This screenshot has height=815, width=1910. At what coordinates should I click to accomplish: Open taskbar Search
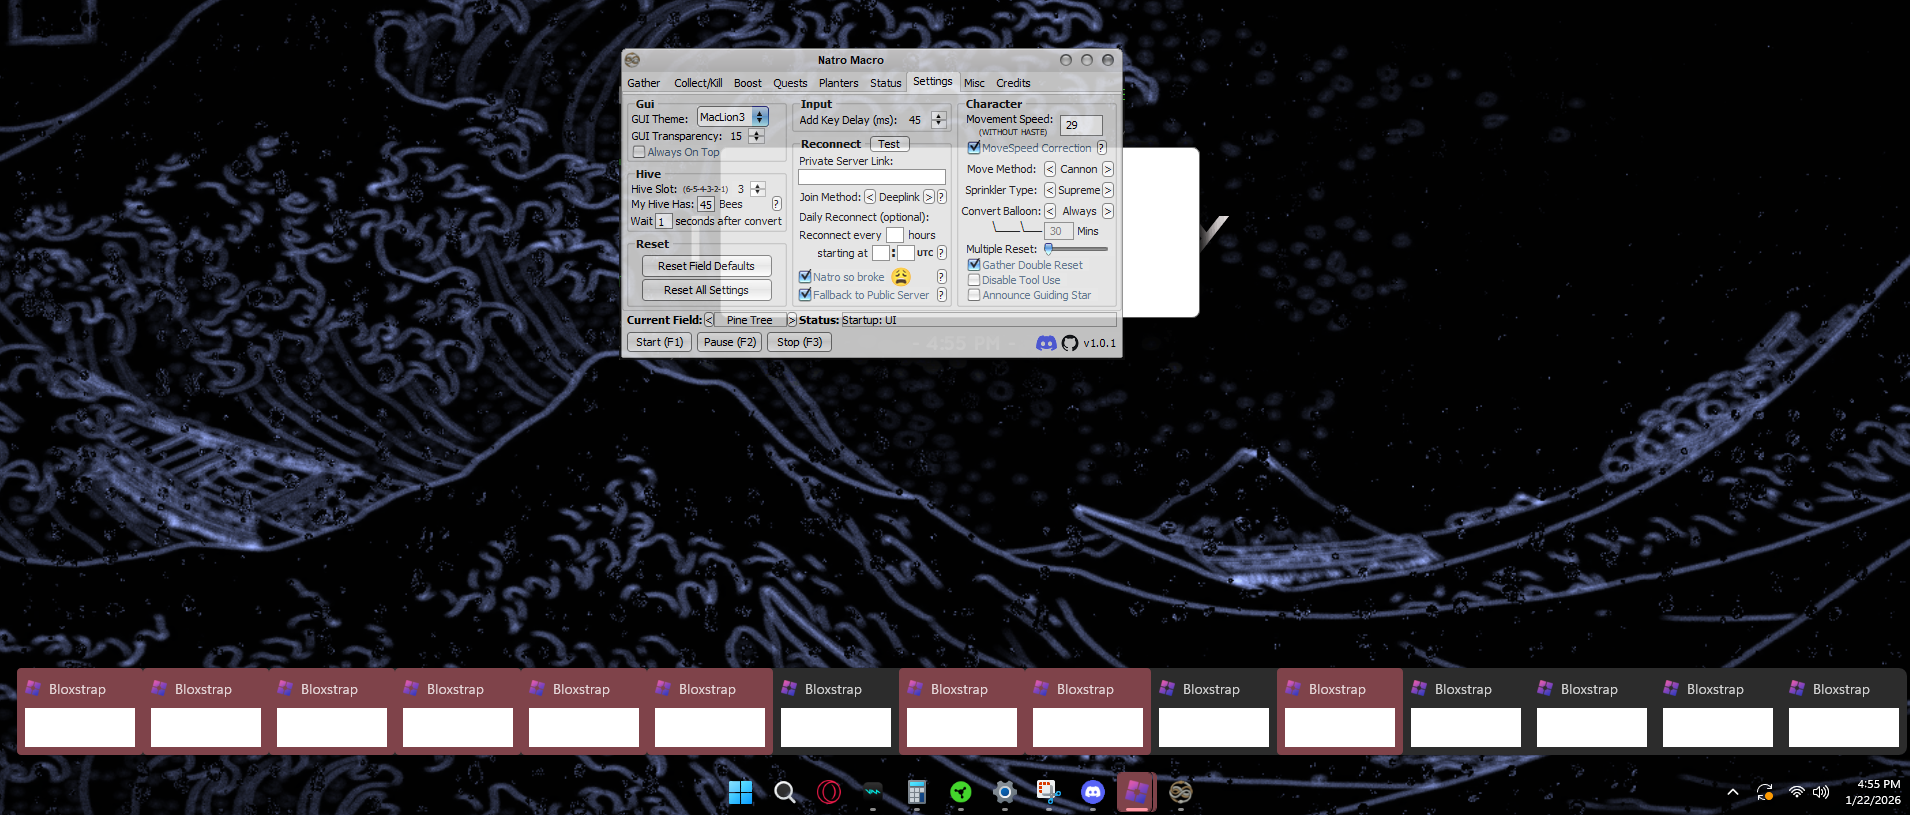(x=785, y=793)
